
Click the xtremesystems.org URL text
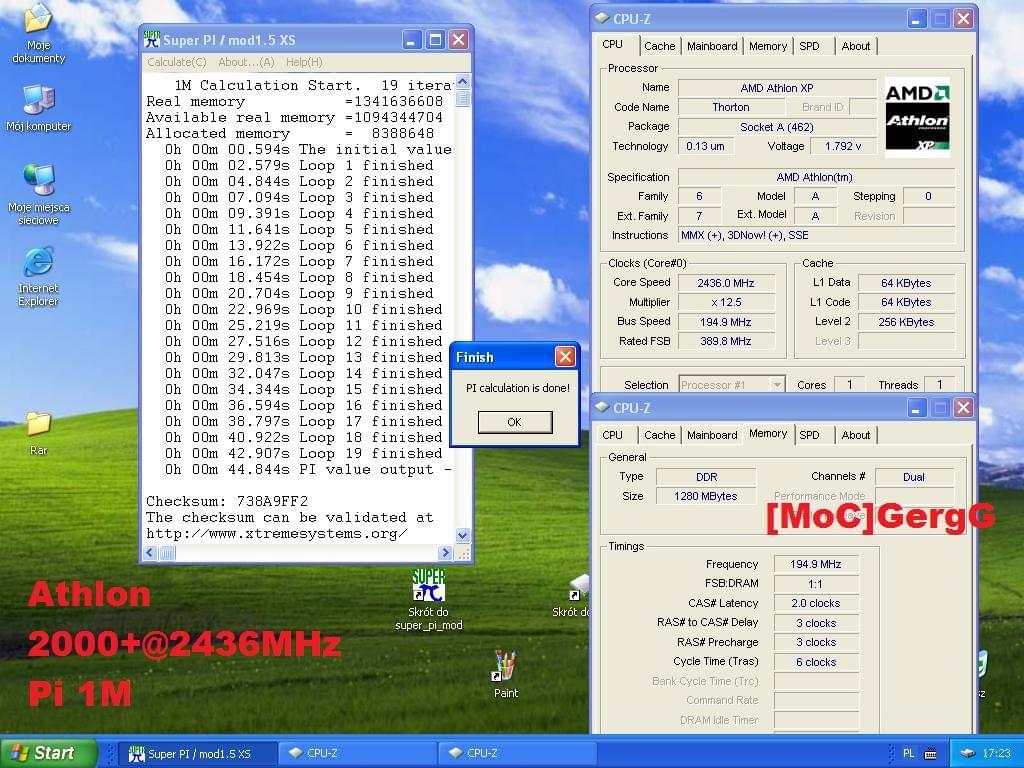(276, 534)
